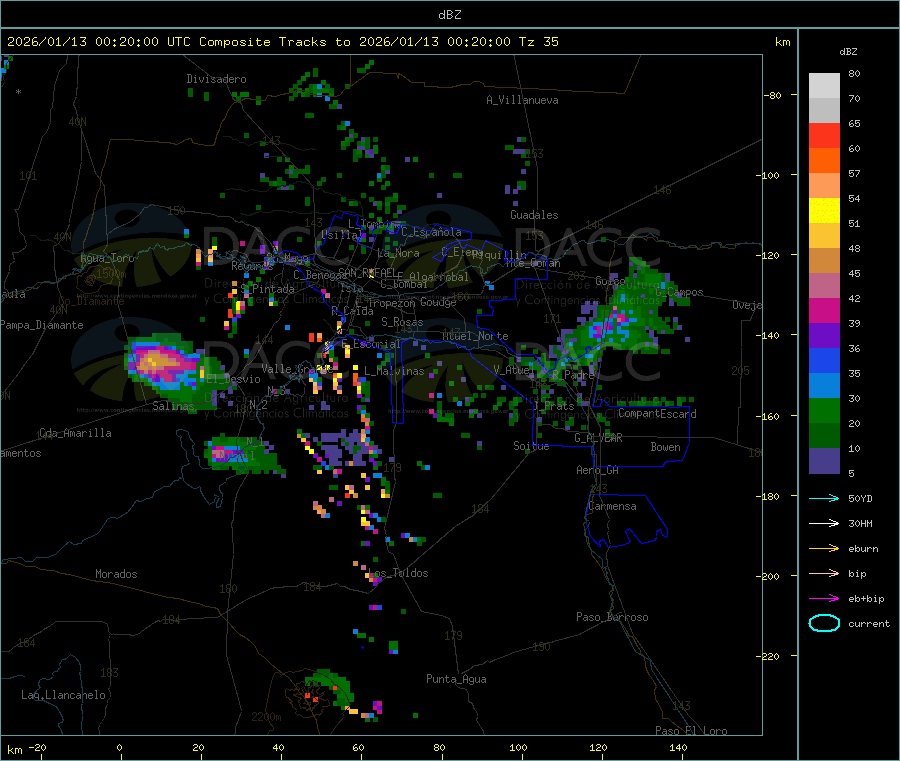This screenshot has width=900, height=761.
Task: Pick the bright green swatch between 30 and 20
Action: point(824,411)
